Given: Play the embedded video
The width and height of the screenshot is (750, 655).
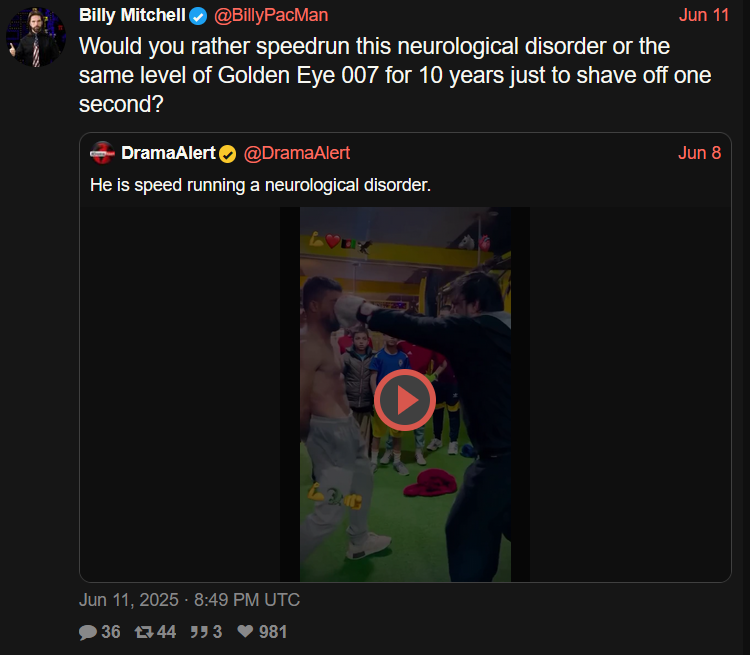Looking at the screenshot, I should (405, 400).
